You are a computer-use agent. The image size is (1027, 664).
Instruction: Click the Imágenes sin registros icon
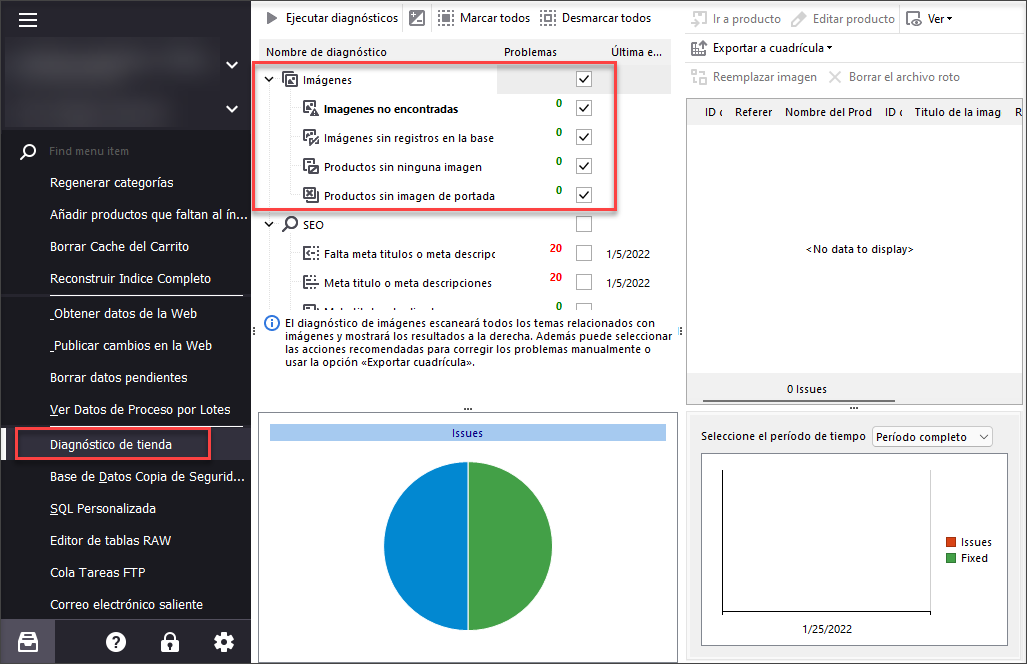coord(310,138)
